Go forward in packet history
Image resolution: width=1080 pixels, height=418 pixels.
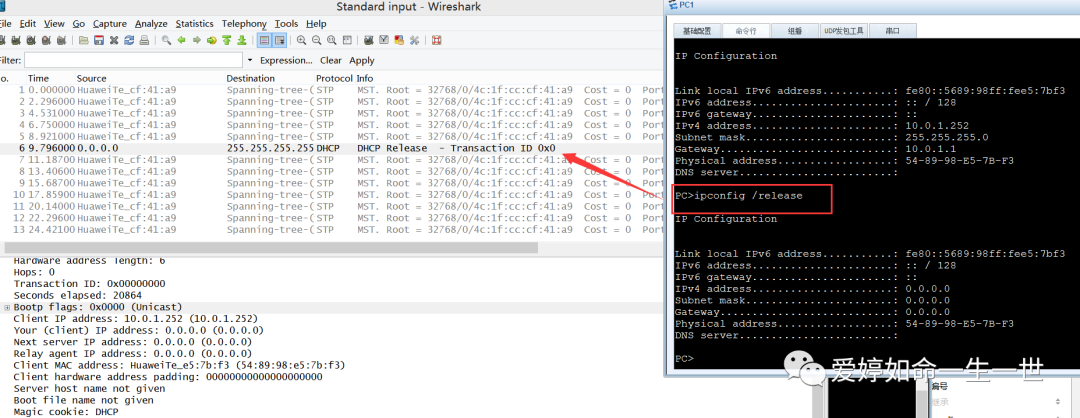click(196, 40)
